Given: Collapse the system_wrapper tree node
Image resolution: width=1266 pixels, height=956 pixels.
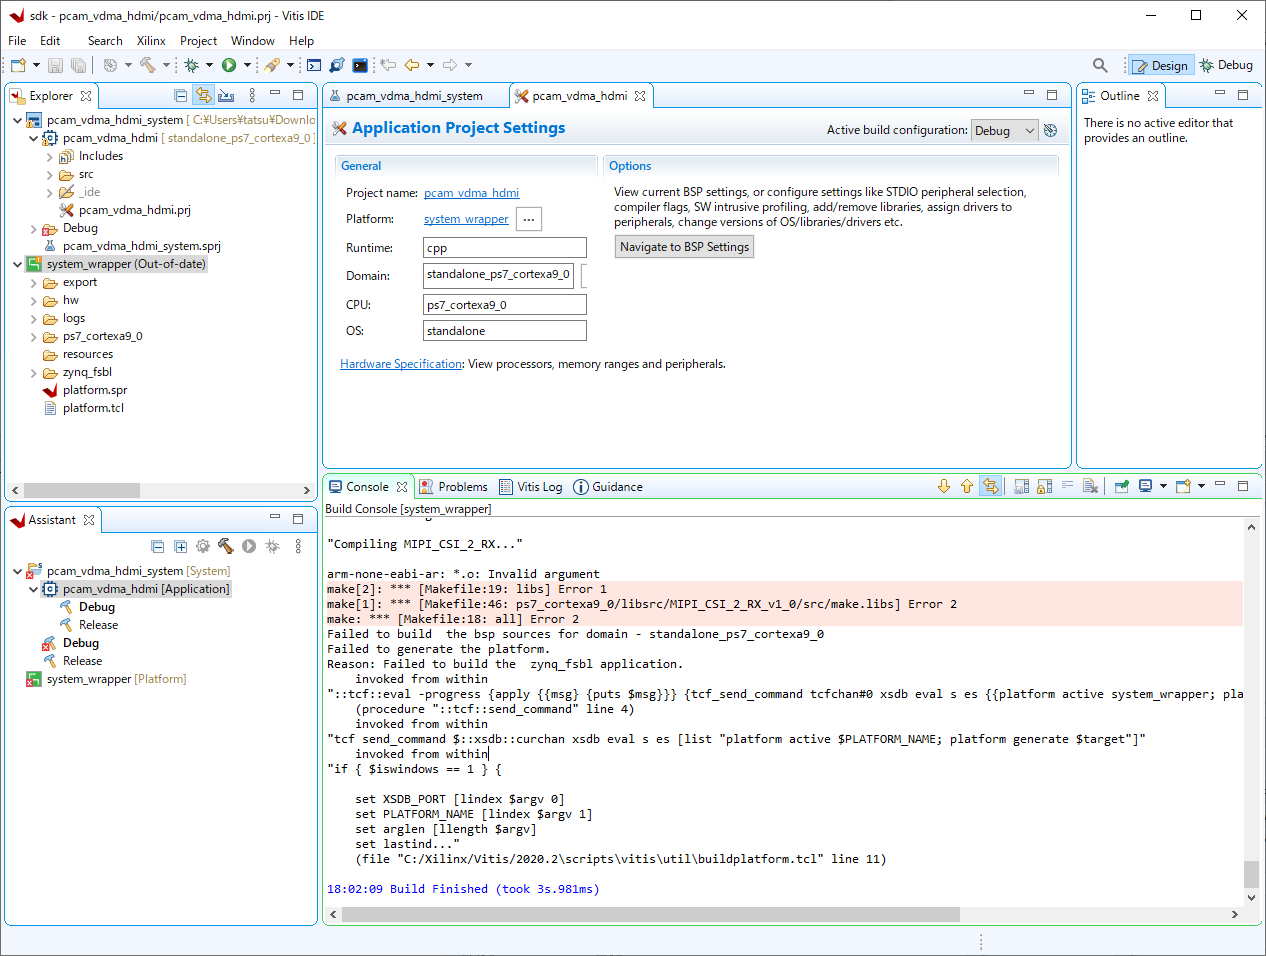Looking at the screenshot, I should pos(18,265).
